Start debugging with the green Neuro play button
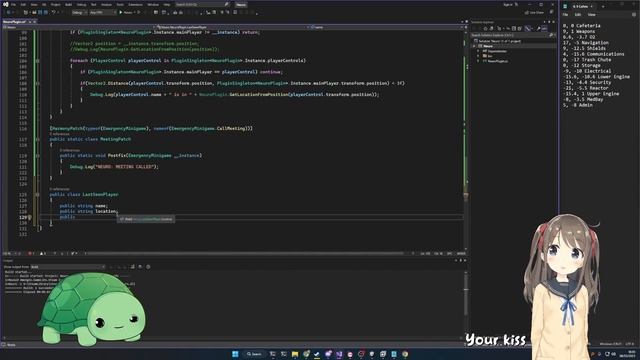The image size is (640, 360). point(126,12)
